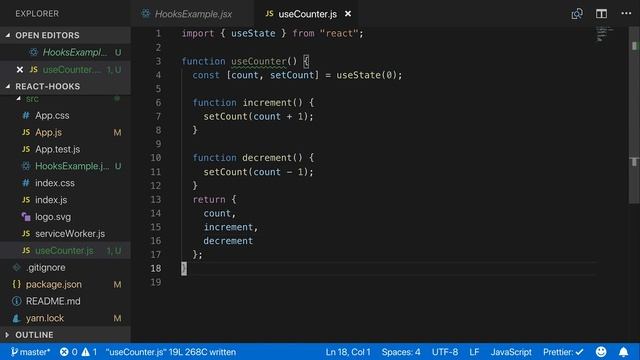Collapse the src folder
640x360 pixels.
click(x=19, y=98)
